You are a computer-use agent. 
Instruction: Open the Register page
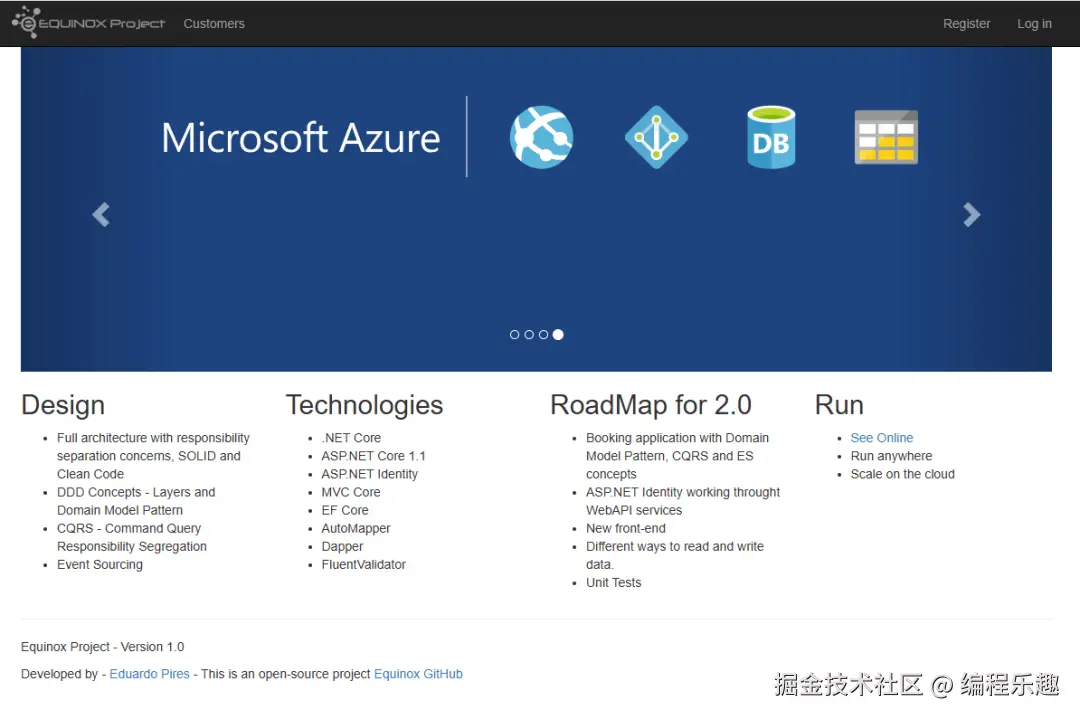pyautogui.click(x=966, y=23)
